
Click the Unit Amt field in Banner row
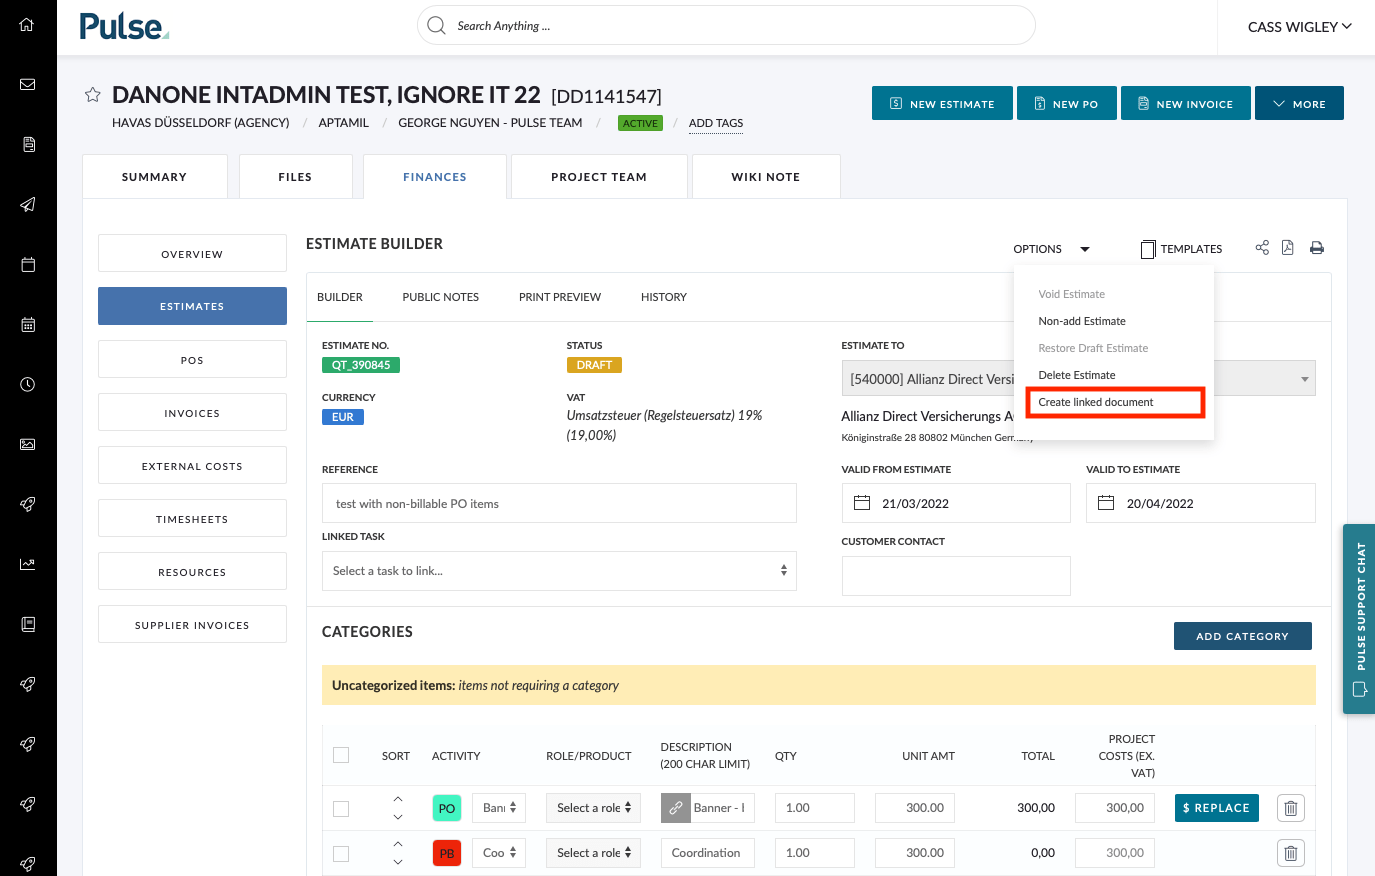pyautogui.click(x=915, y=808)
